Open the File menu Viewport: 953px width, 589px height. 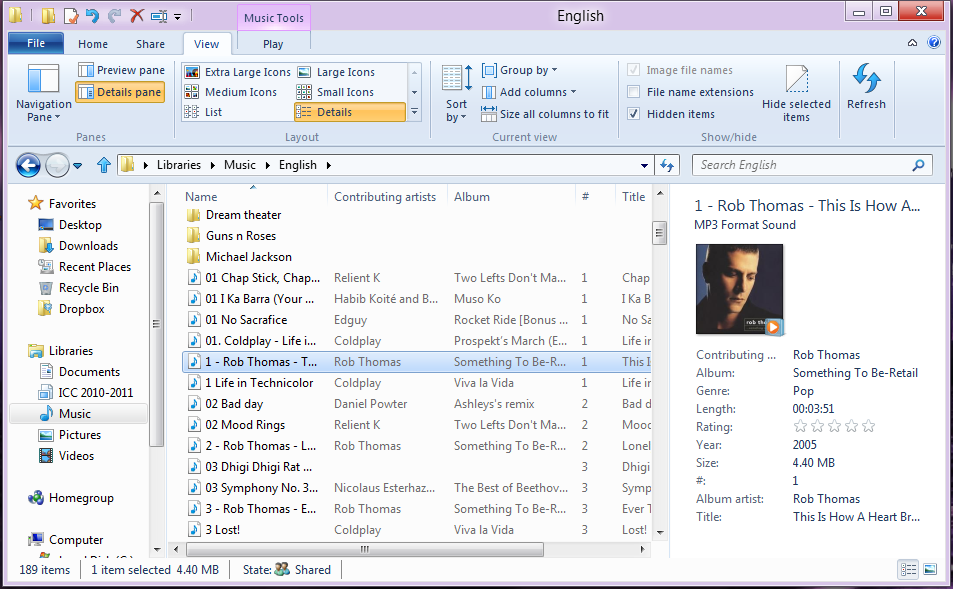point(35,42)
